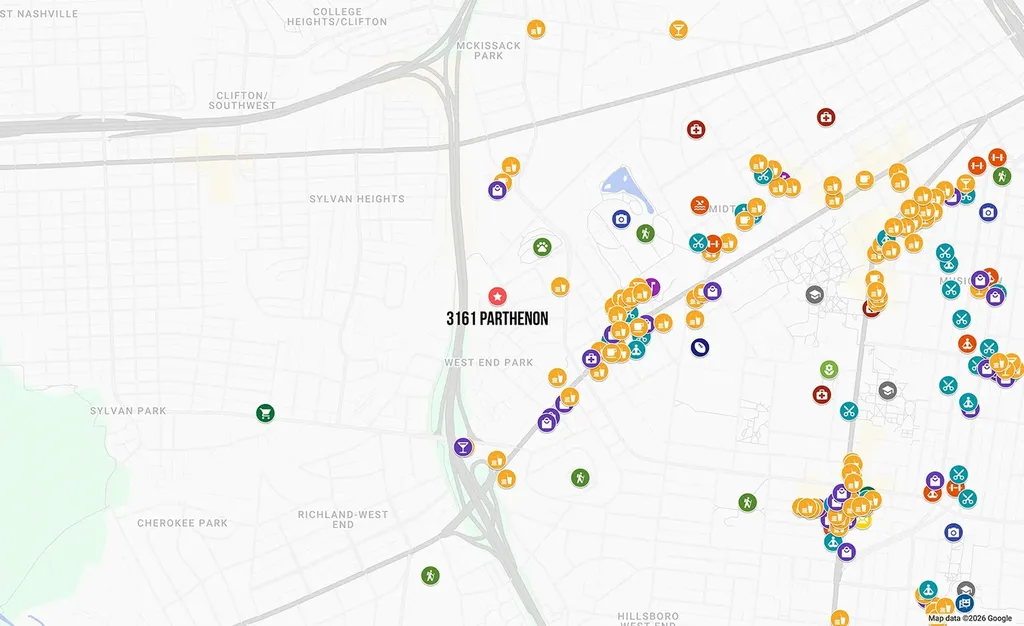
Task: Click the hiker marker south of Richland-West End label
Action: point(430,575)
